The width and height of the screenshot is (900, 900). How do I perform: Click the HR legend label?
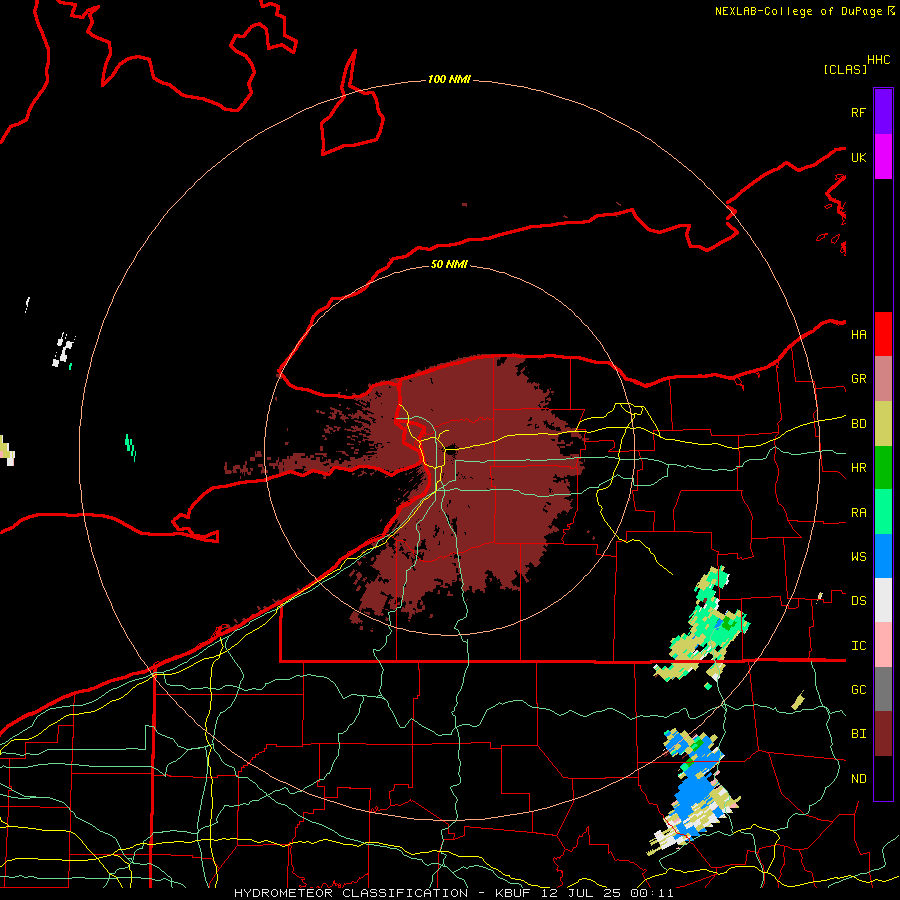[858, 468]
